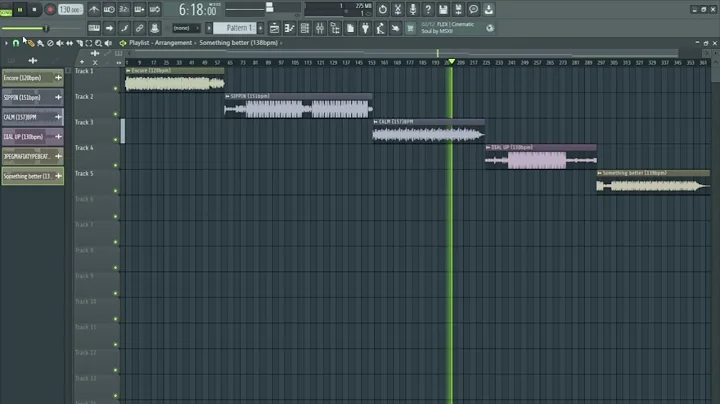Toggle the metronome icon

94,9
